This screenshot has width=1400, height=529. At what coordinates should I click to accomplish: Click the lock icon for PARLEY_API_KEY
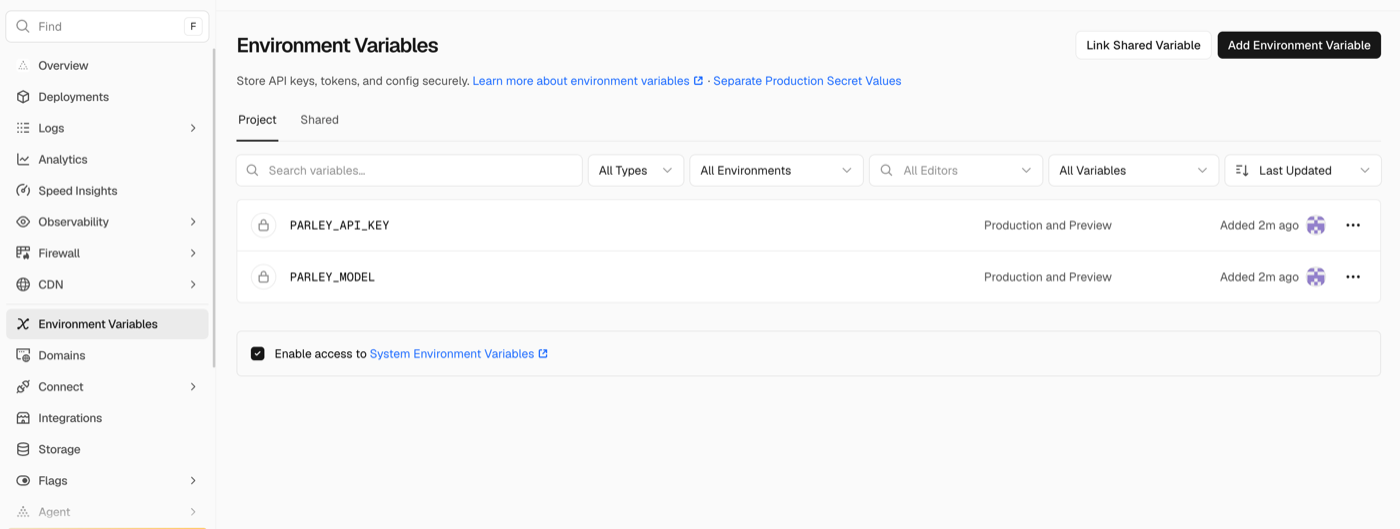pos(263,226)
